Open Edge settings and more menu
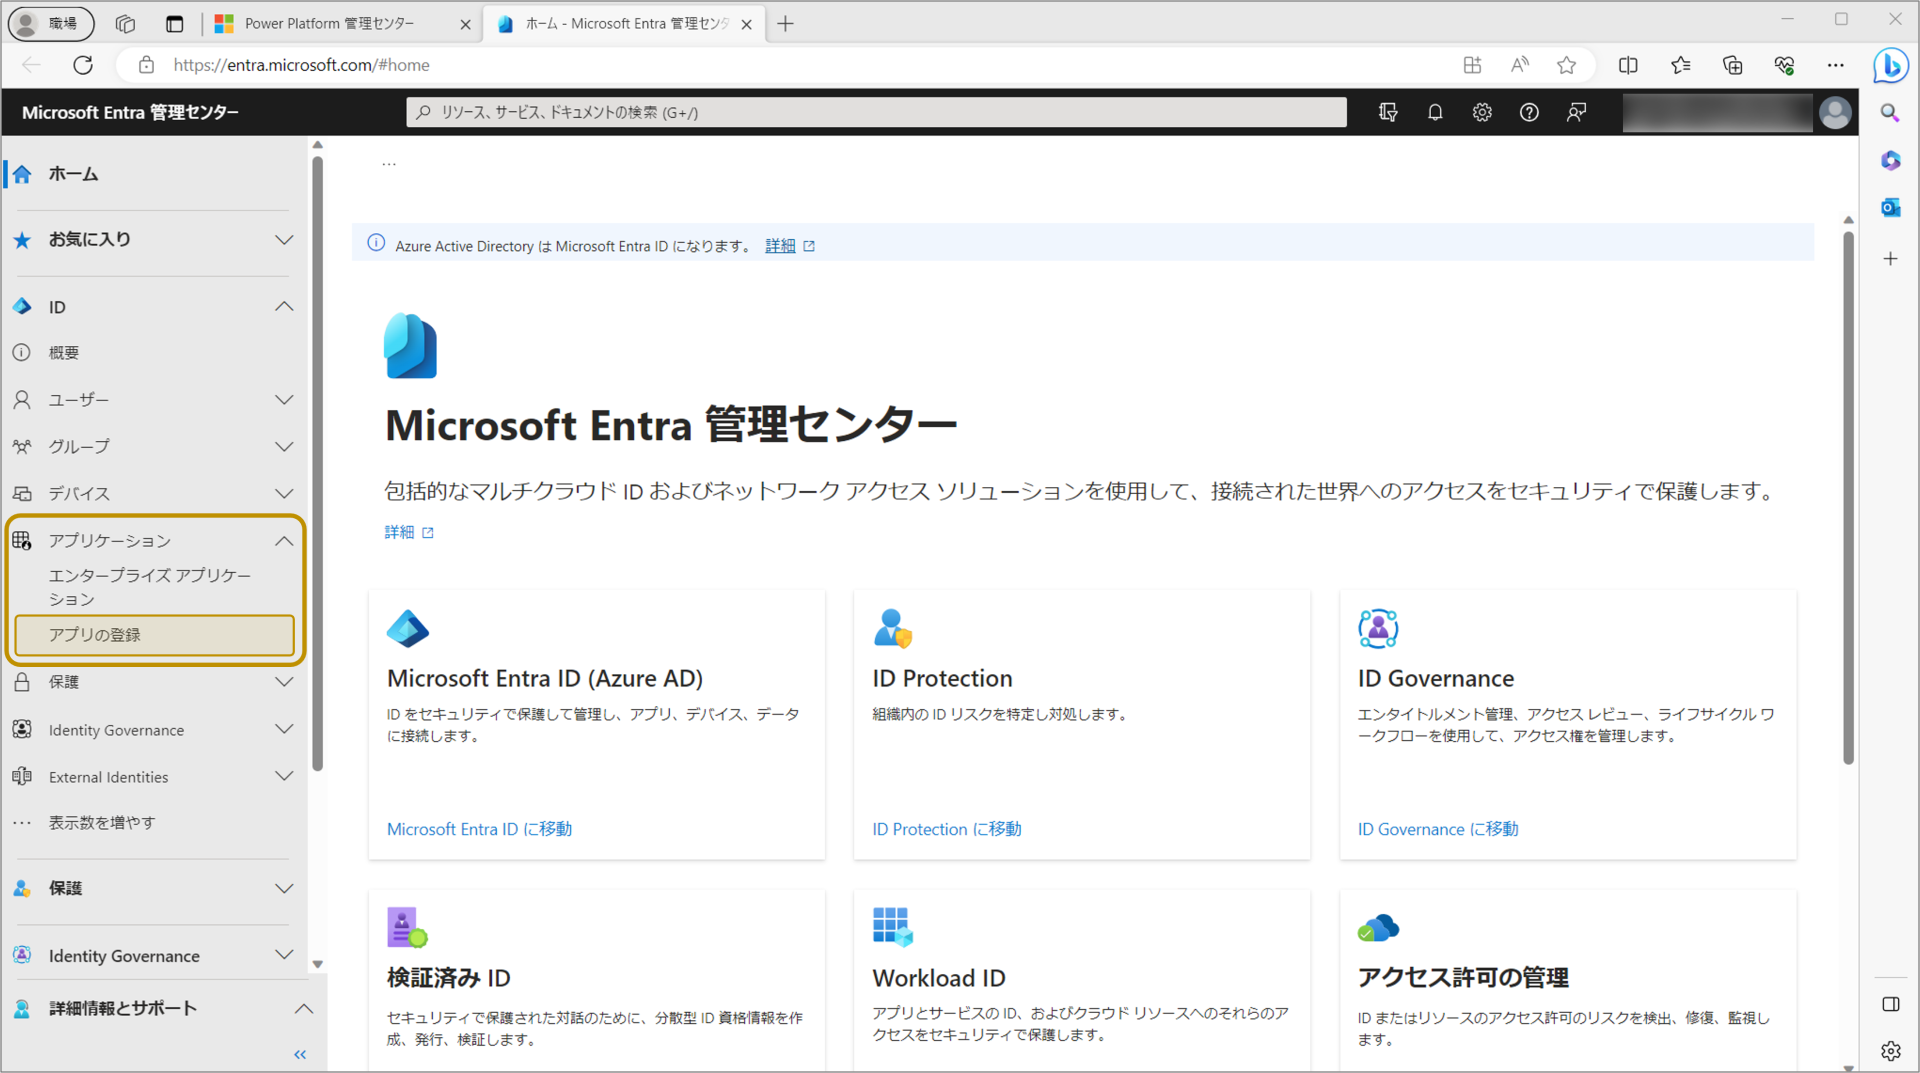The width and height of the screenshot is (1920, 1073). pyautogui.click(x=1836, y=65)
